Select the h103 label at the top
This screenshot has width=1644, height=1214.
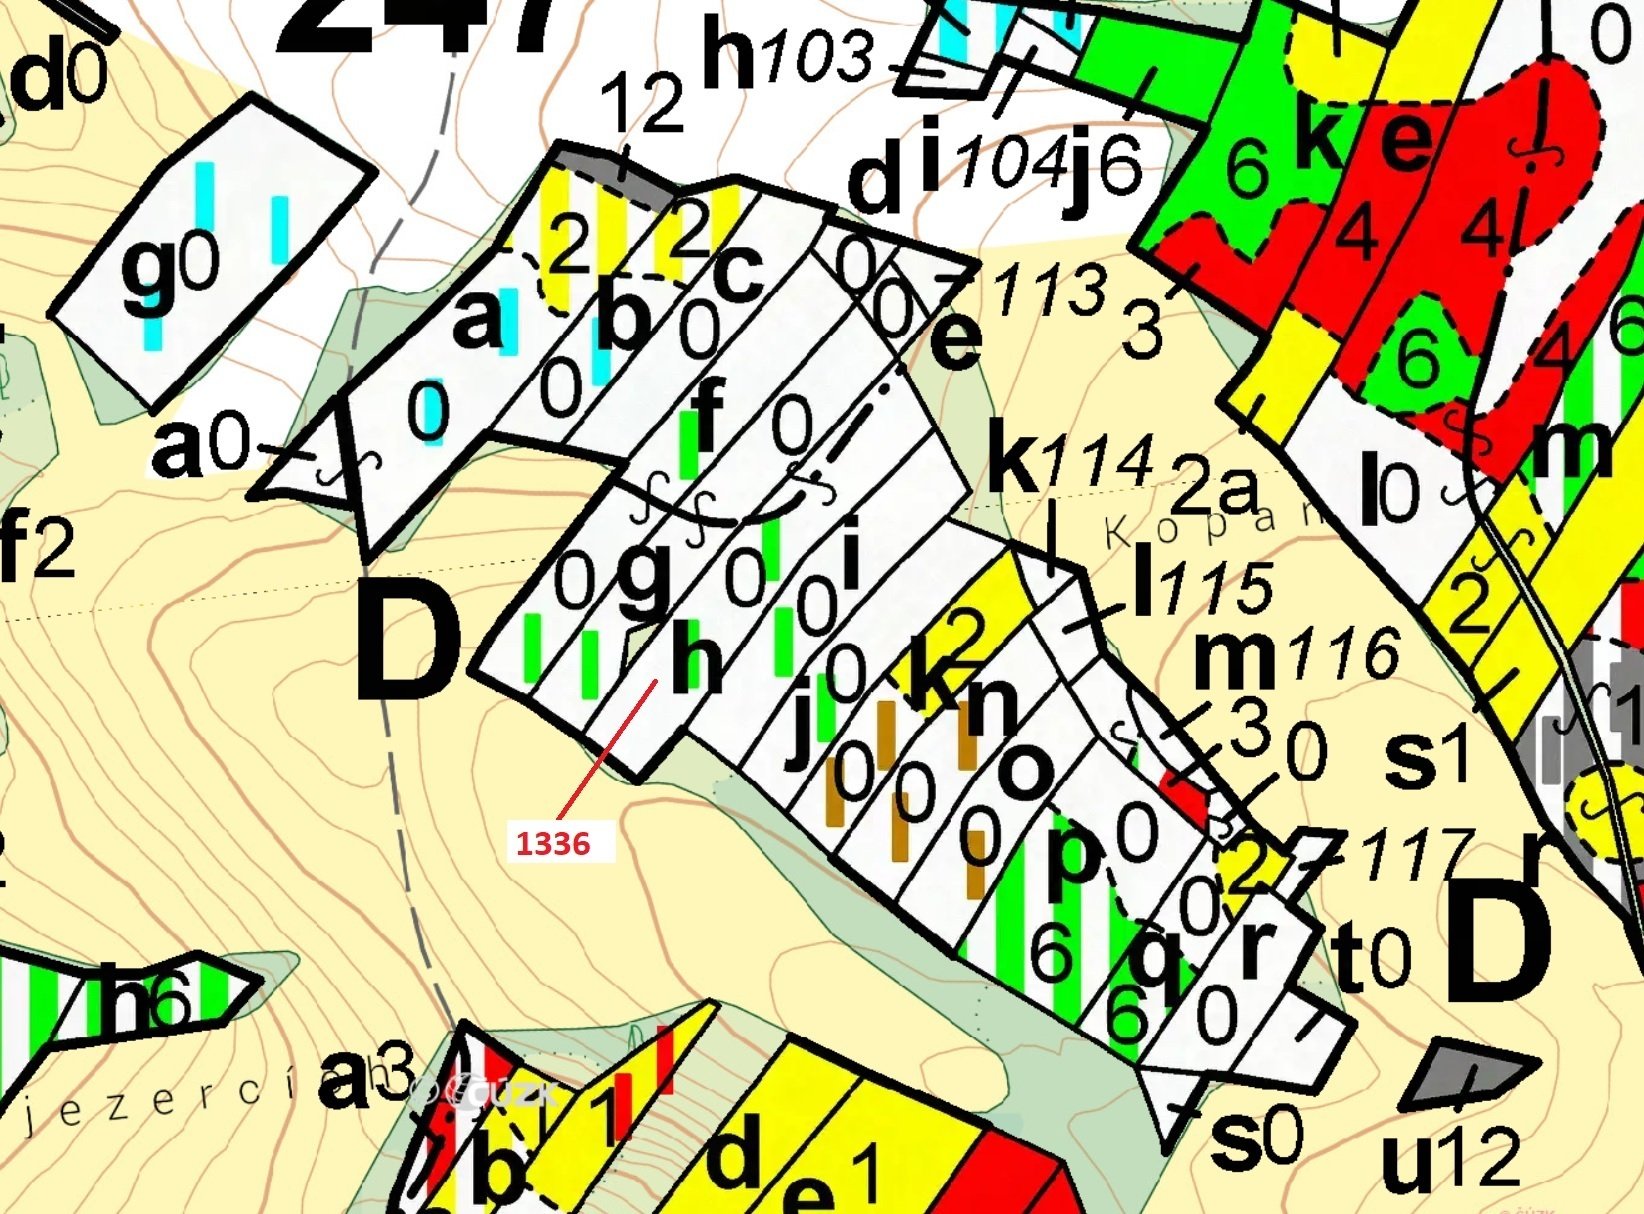click(x=787, y=55)
